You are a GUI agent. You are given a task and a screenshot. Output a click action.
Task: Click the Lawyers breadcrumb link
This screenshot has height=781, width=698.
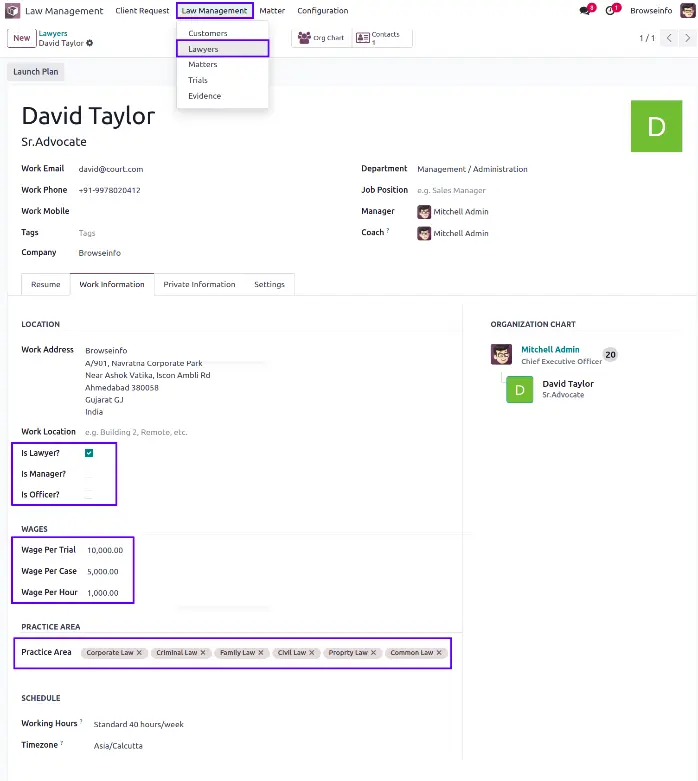(x=53, y=33)
